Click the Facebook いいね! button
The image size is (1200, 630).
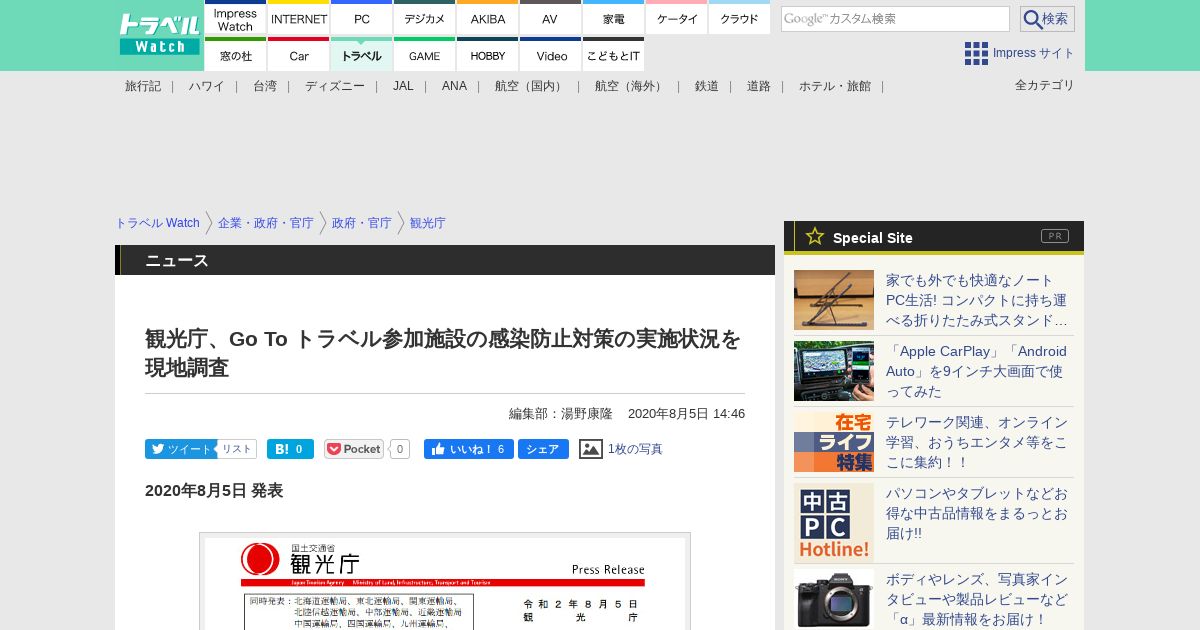(469, 449)
